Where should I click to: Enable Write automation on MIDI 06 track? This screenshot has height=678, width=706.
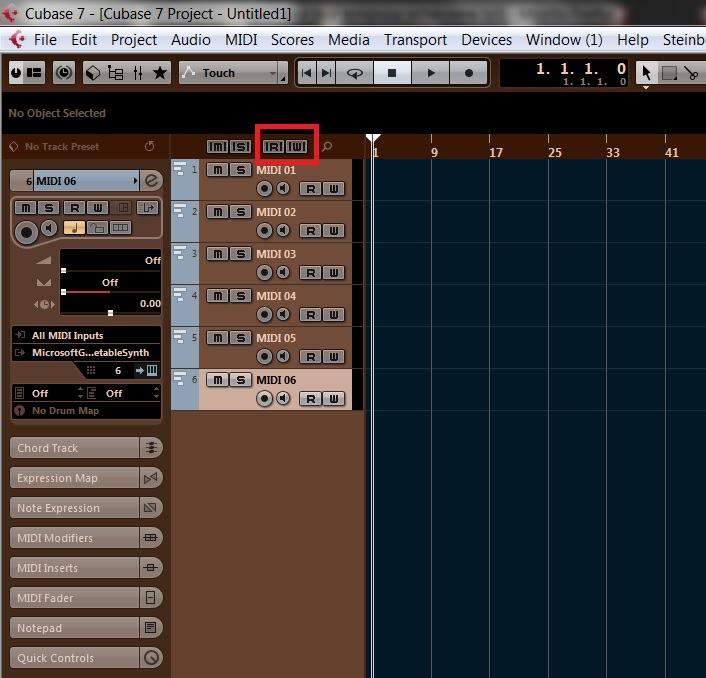click(x=334, y=398)
